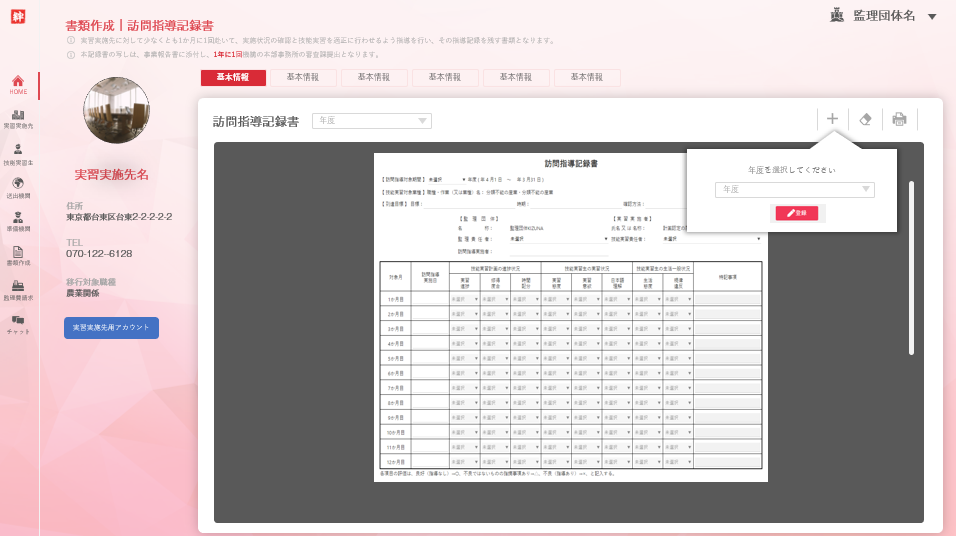
Task: Open 監理費請求 billing section
Action: 18,290
